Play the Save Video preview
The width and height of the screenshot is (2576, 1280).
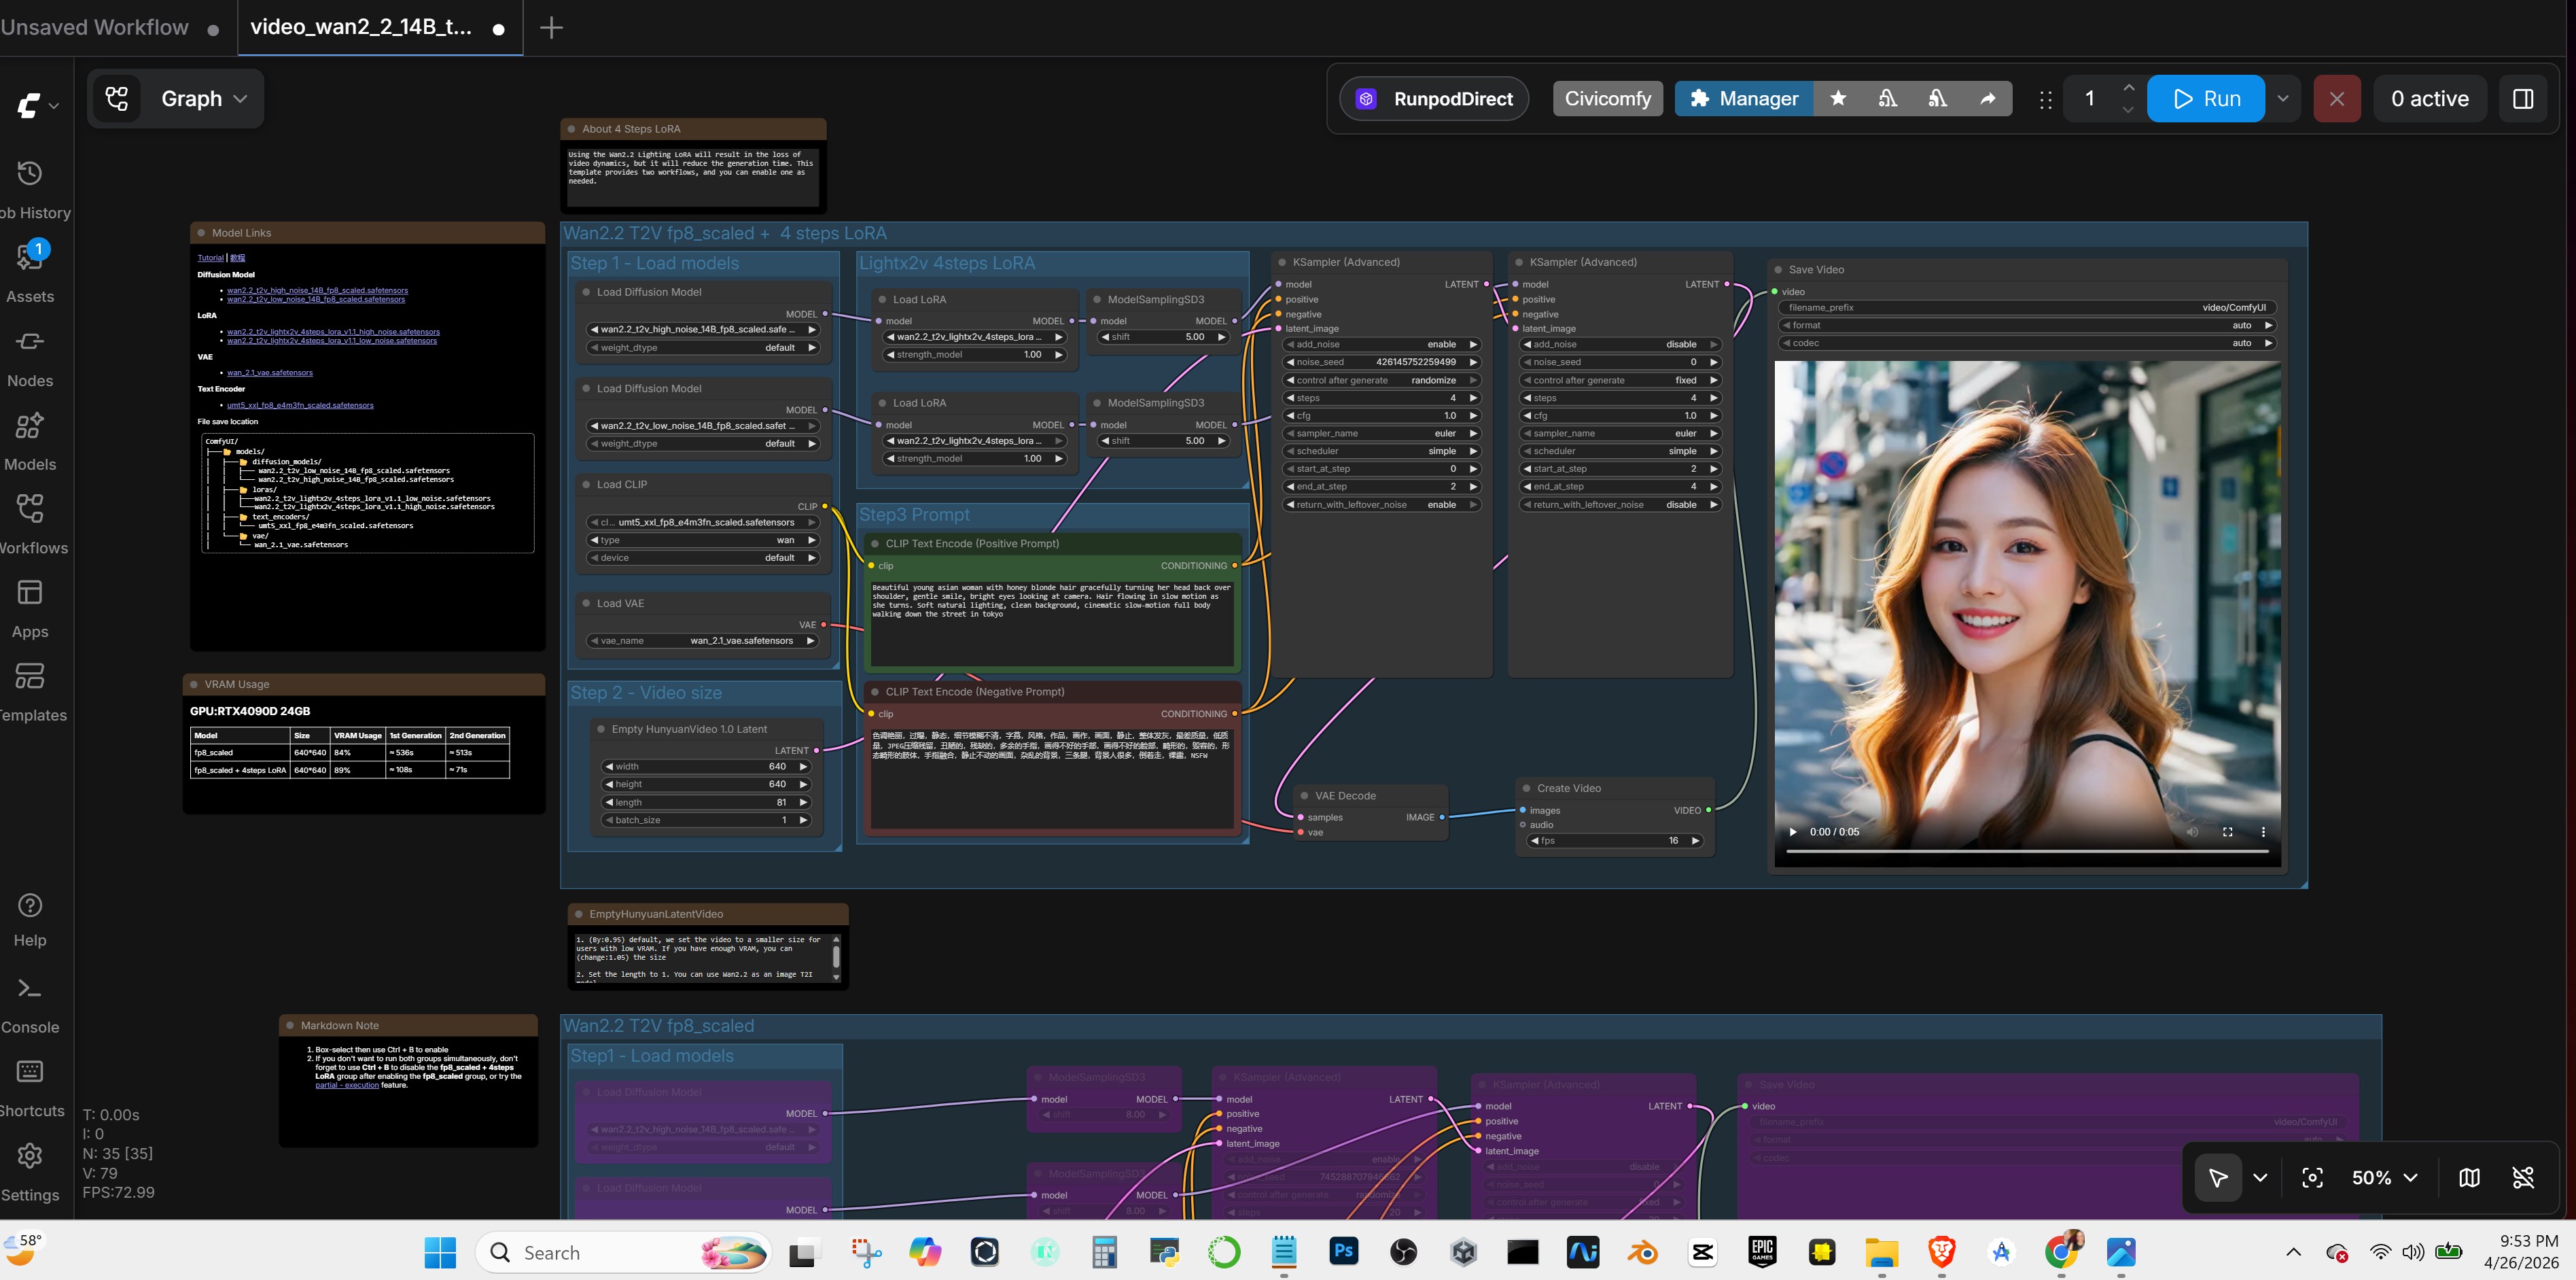tap(1792, 832)
